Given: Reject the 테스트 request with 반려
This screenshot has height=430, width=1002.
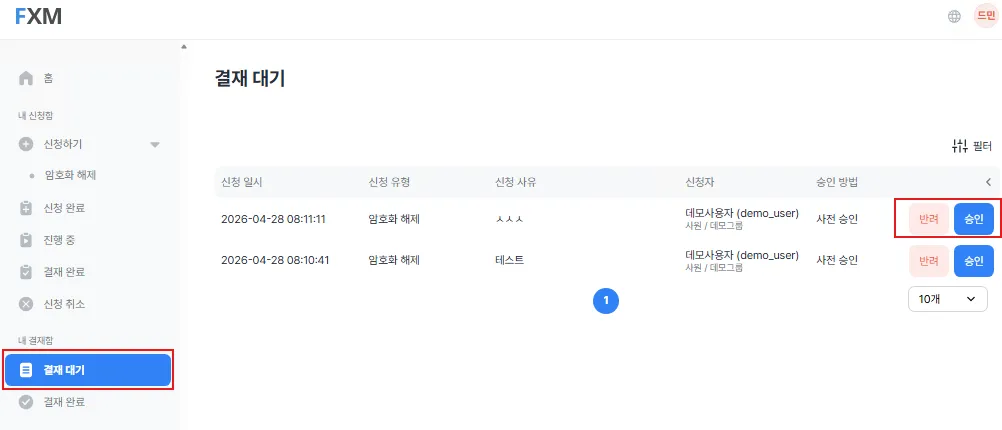Looking at the screenshot, I should pos(929,261).
